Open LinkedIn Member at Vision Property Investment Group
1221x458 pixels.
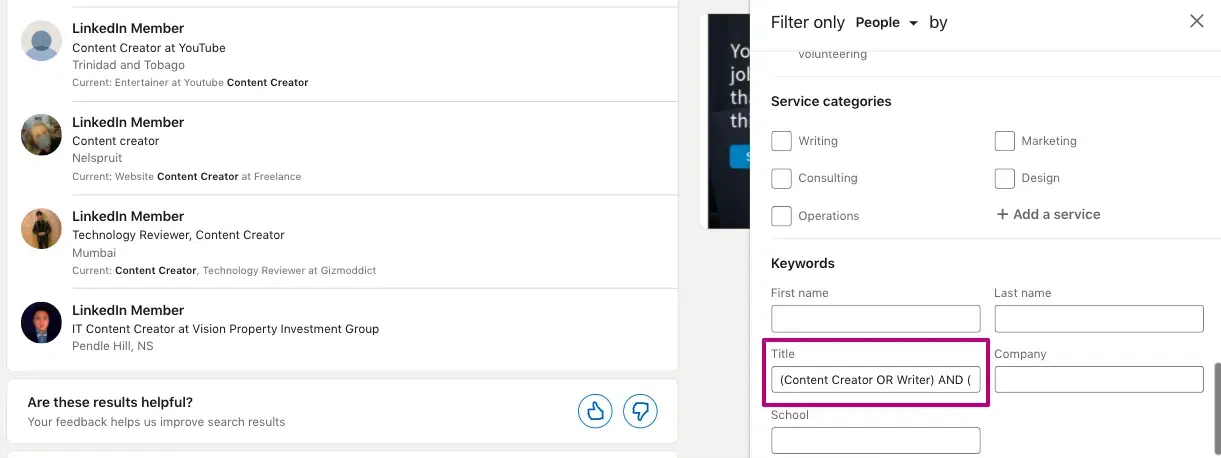[128, 310]
